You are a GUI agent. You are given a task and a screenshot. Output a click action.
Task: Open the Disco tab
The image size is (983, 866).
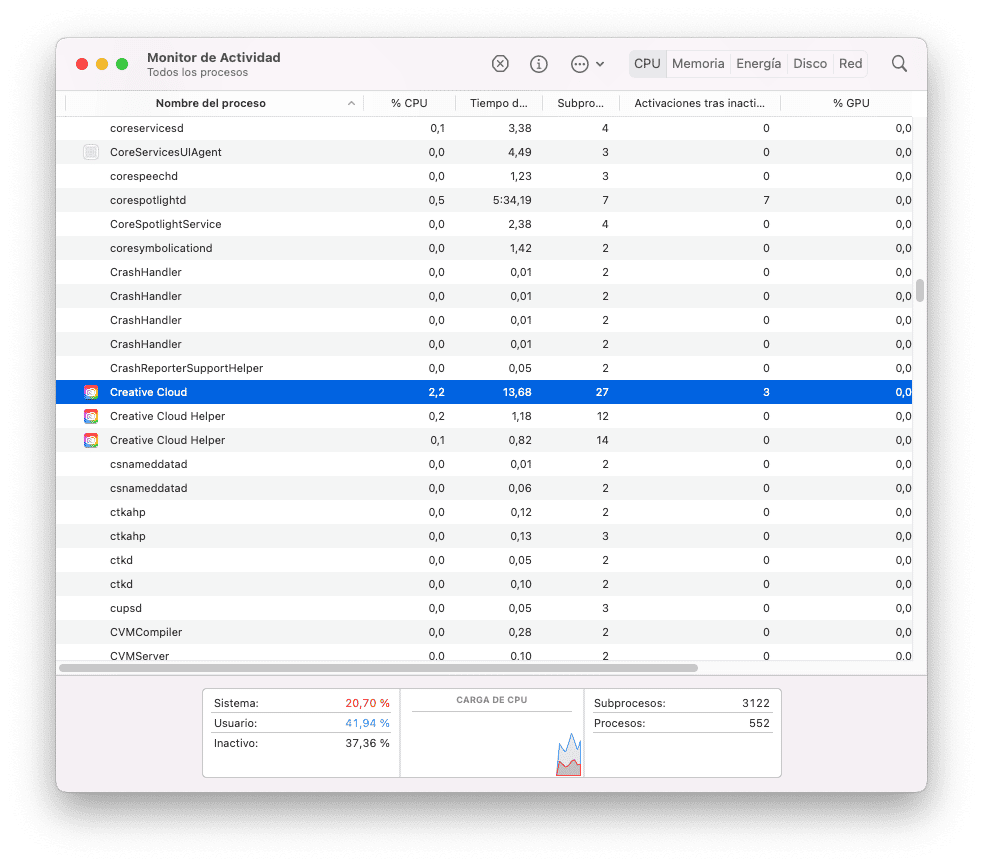click(810, 64)
